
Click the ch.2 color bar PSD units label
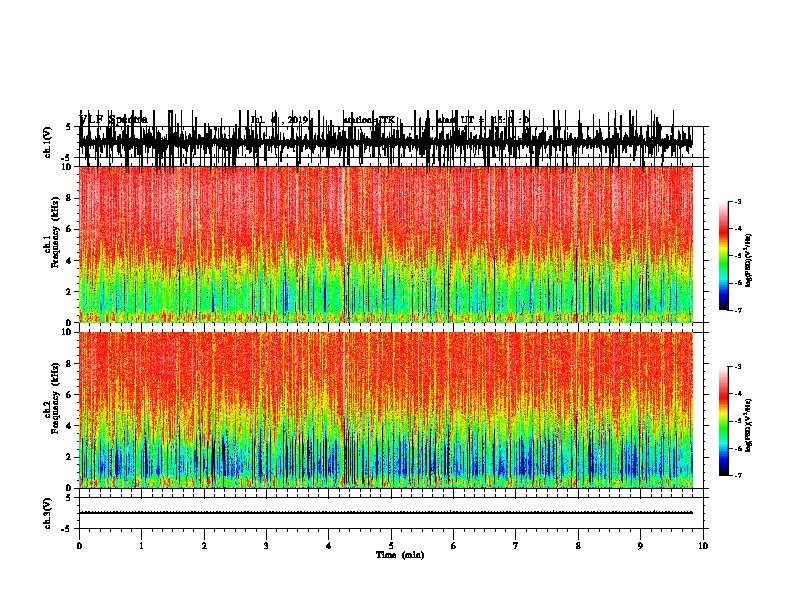point(749,425)
